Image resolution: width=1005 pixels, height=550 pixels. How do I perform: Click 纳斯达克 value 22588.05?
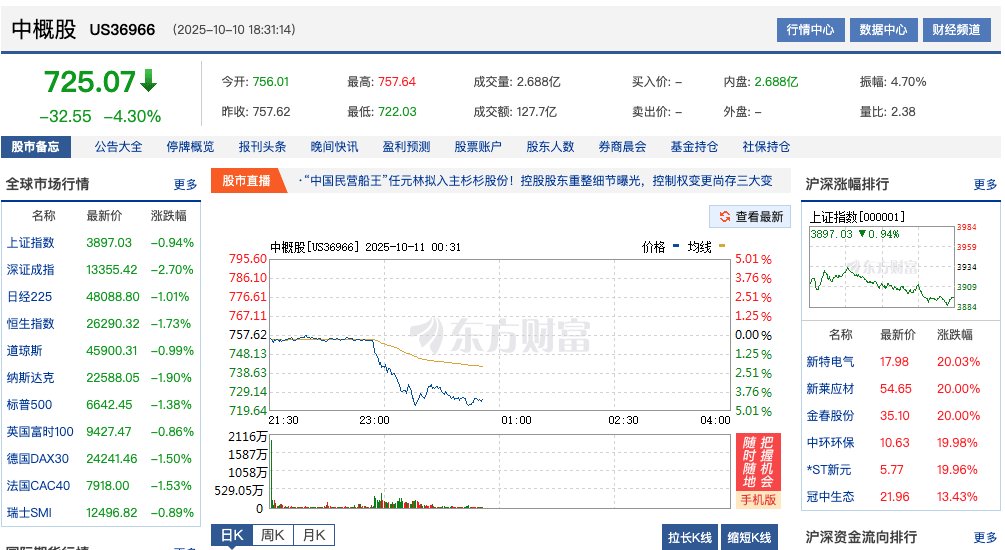pyautogui.click(x=113, y=378)
